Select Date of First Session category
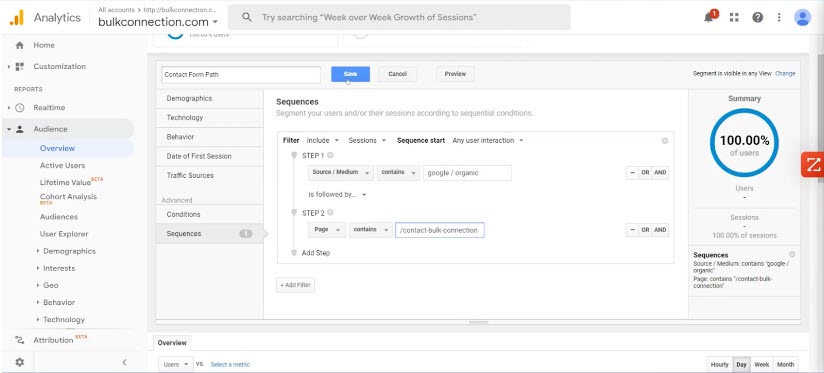The height and width of the screenshot is (373, 824). 210,156
